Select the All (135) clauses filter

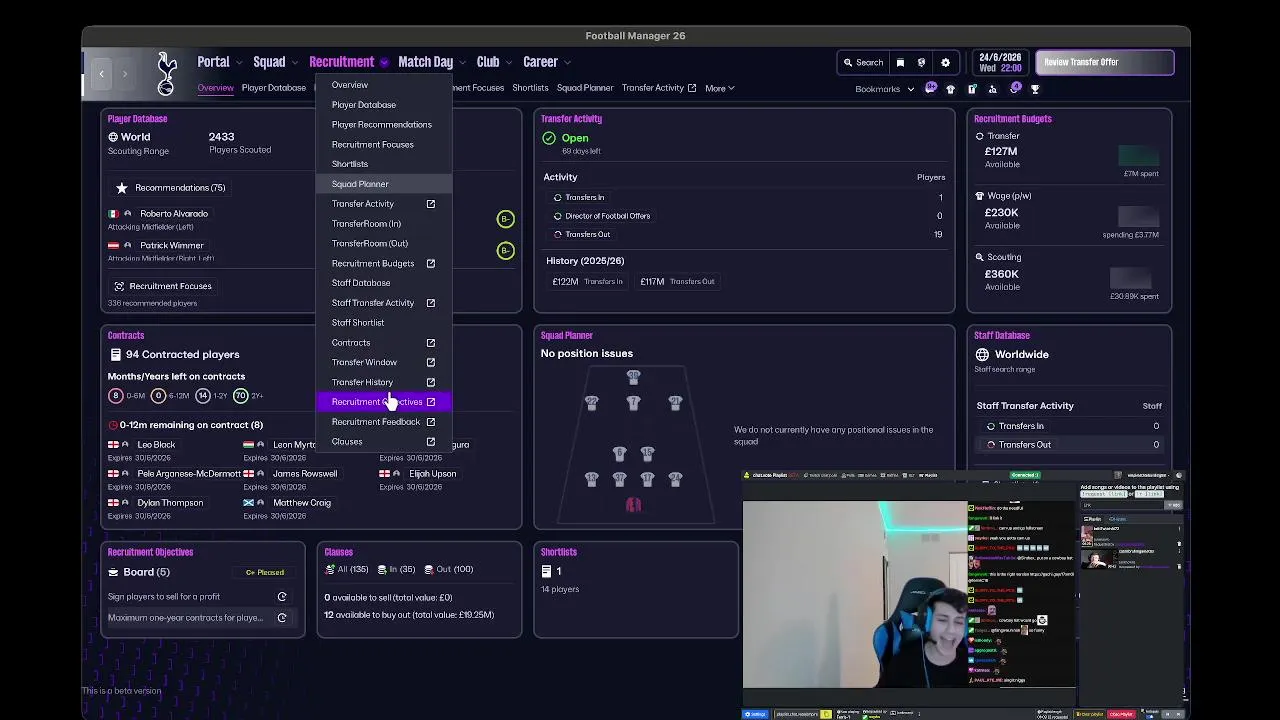click(x=347, y=569)
